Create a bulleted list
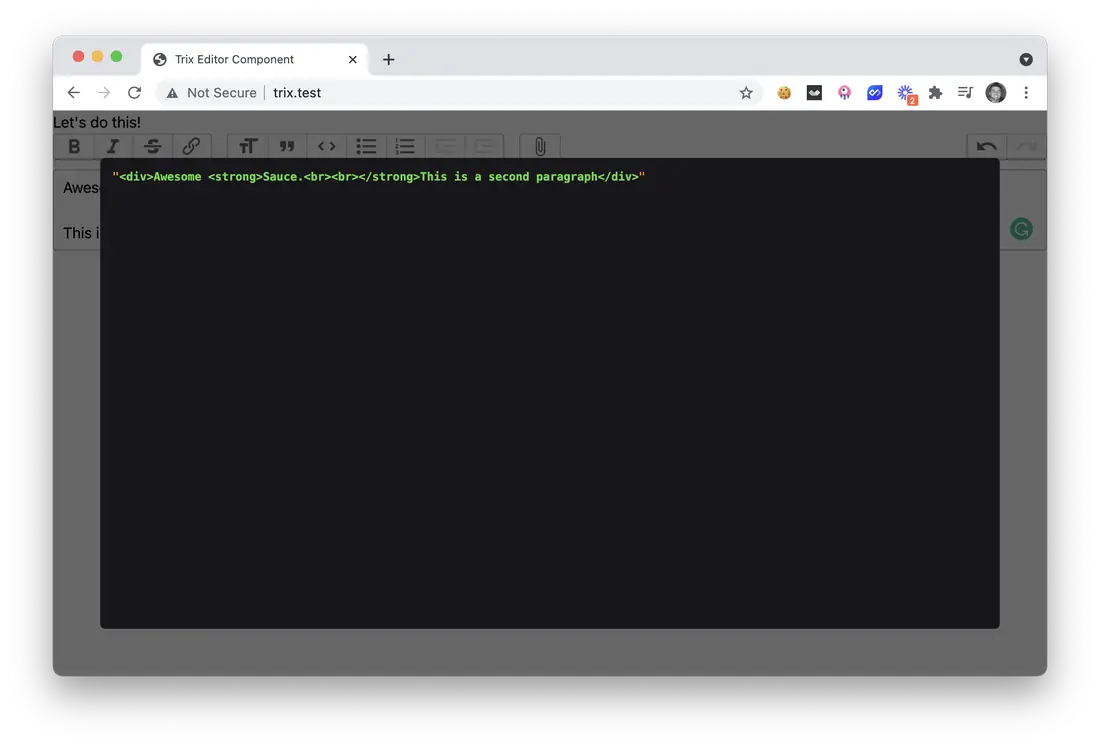 click(x=366, y=146)
